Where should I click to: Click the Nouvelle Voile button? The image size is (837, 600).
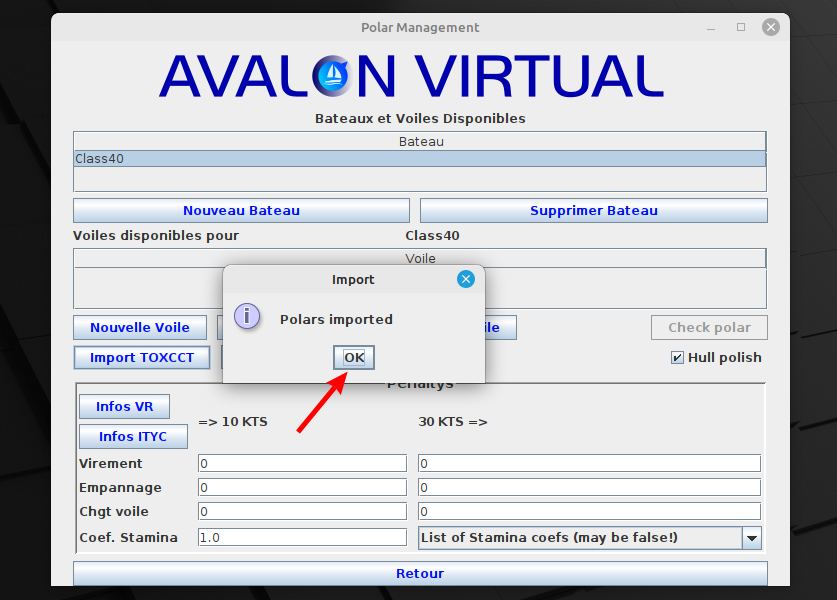(x=140, y=328)
